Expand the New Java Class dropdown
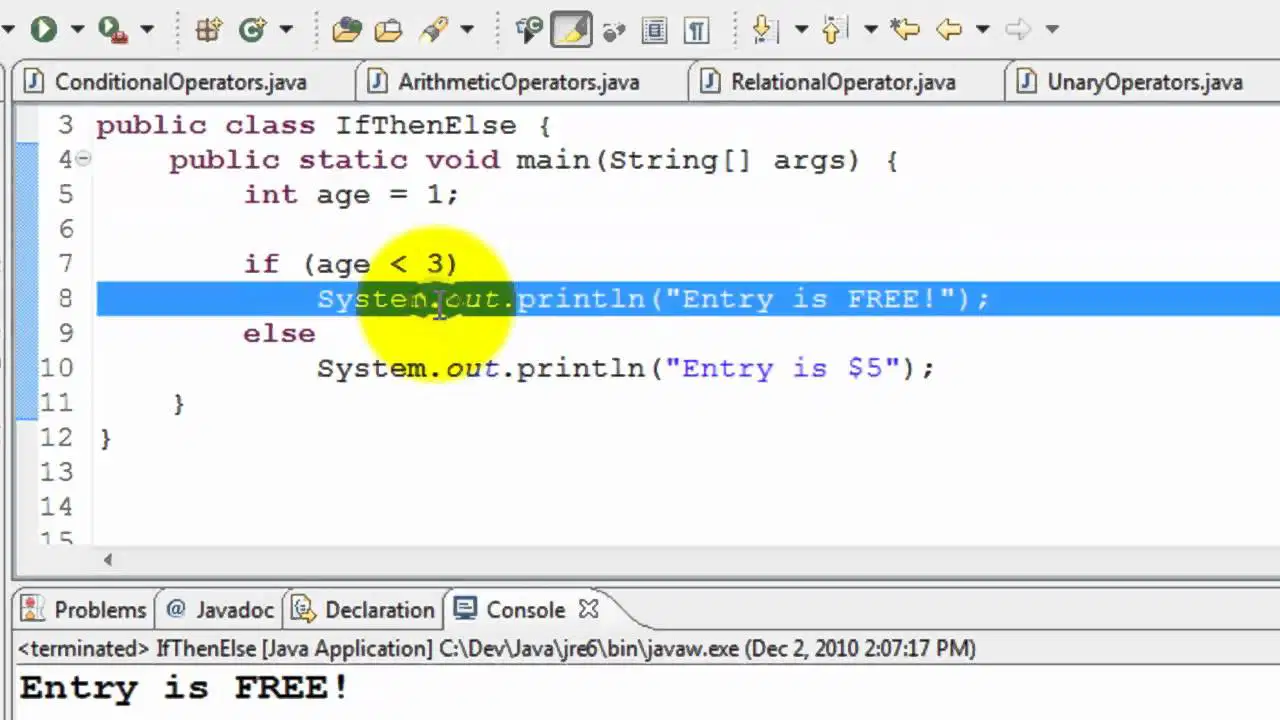 pos(286,30)
